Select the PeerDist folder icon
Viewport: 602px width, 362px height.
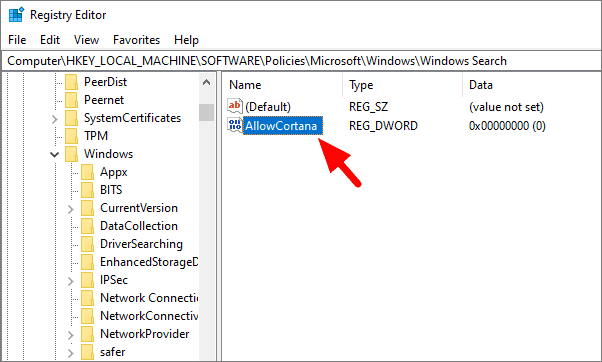coord(71,82)
